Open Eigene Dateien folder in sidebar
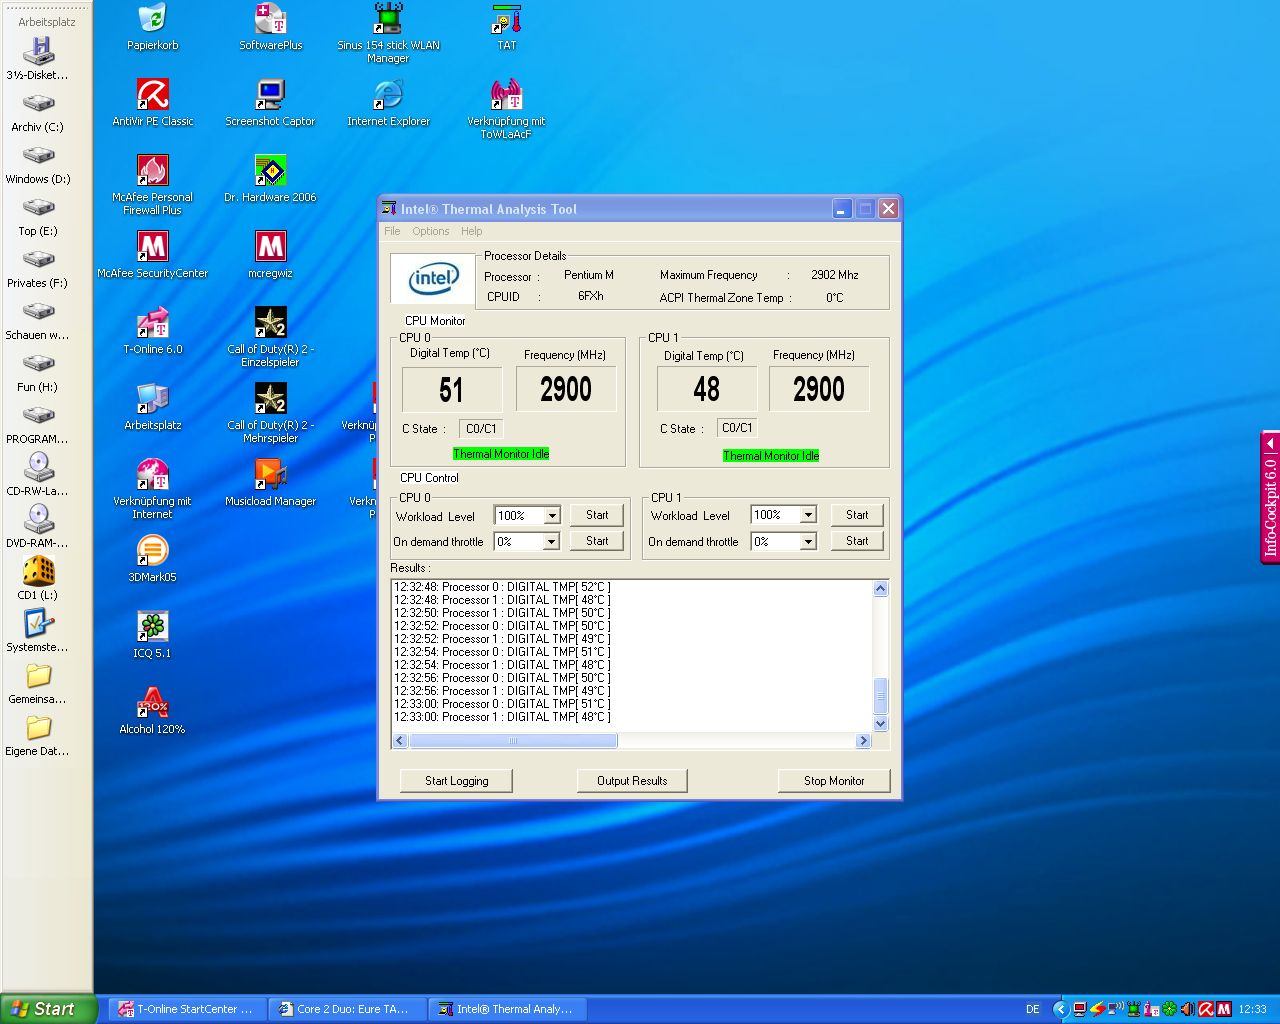 [x=38, y=737]
